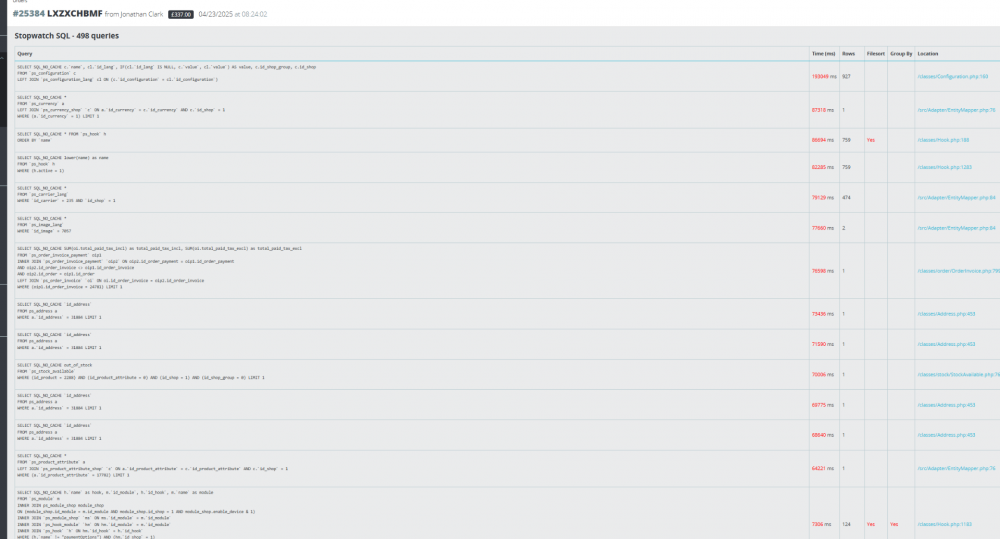Image resolution: width=1000 pixels, height=539 pixels.
Task: Open the /classes/Hook.php:1183 location link
Action: (x=944, y=524)
